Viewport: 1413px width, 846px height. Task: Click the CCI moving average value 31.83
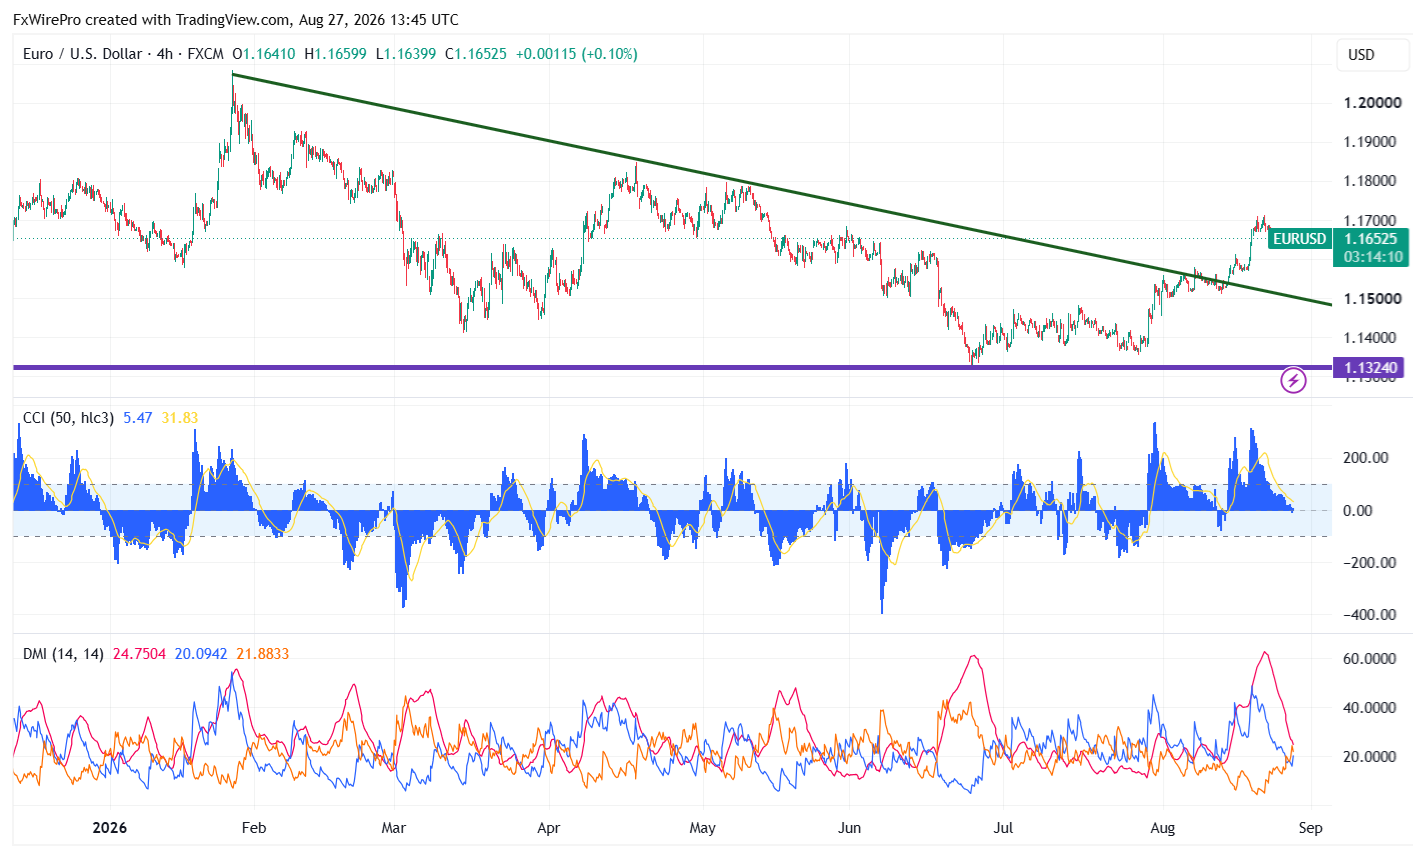click(180, 418)
